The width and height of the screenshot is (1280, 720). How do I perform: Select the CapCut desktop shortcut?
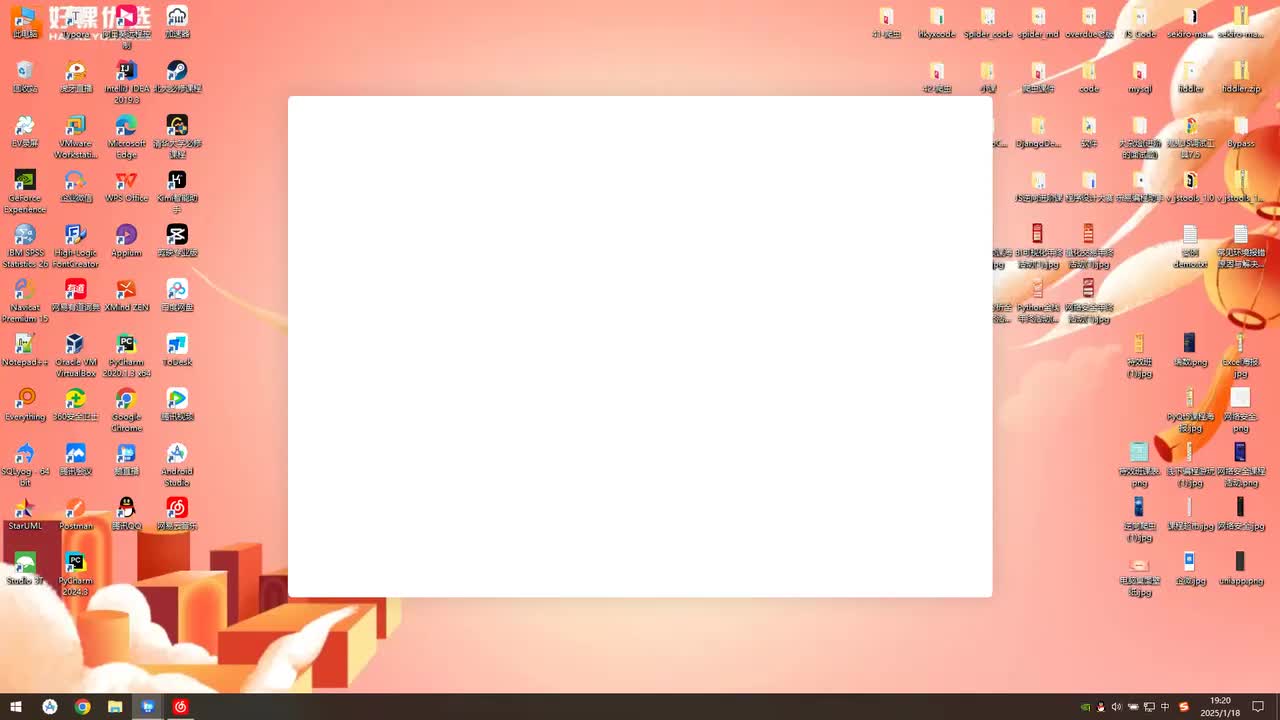tap(177, 241)
